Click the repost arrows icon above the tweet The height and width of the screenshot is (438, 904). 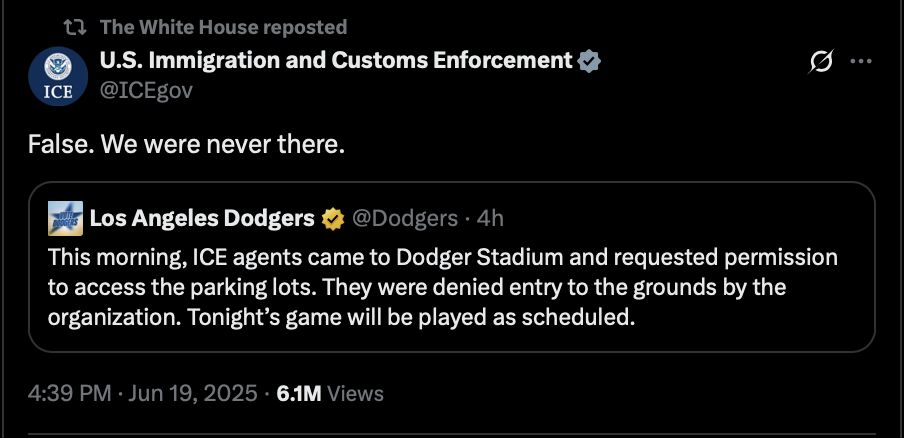click(75, 27)
